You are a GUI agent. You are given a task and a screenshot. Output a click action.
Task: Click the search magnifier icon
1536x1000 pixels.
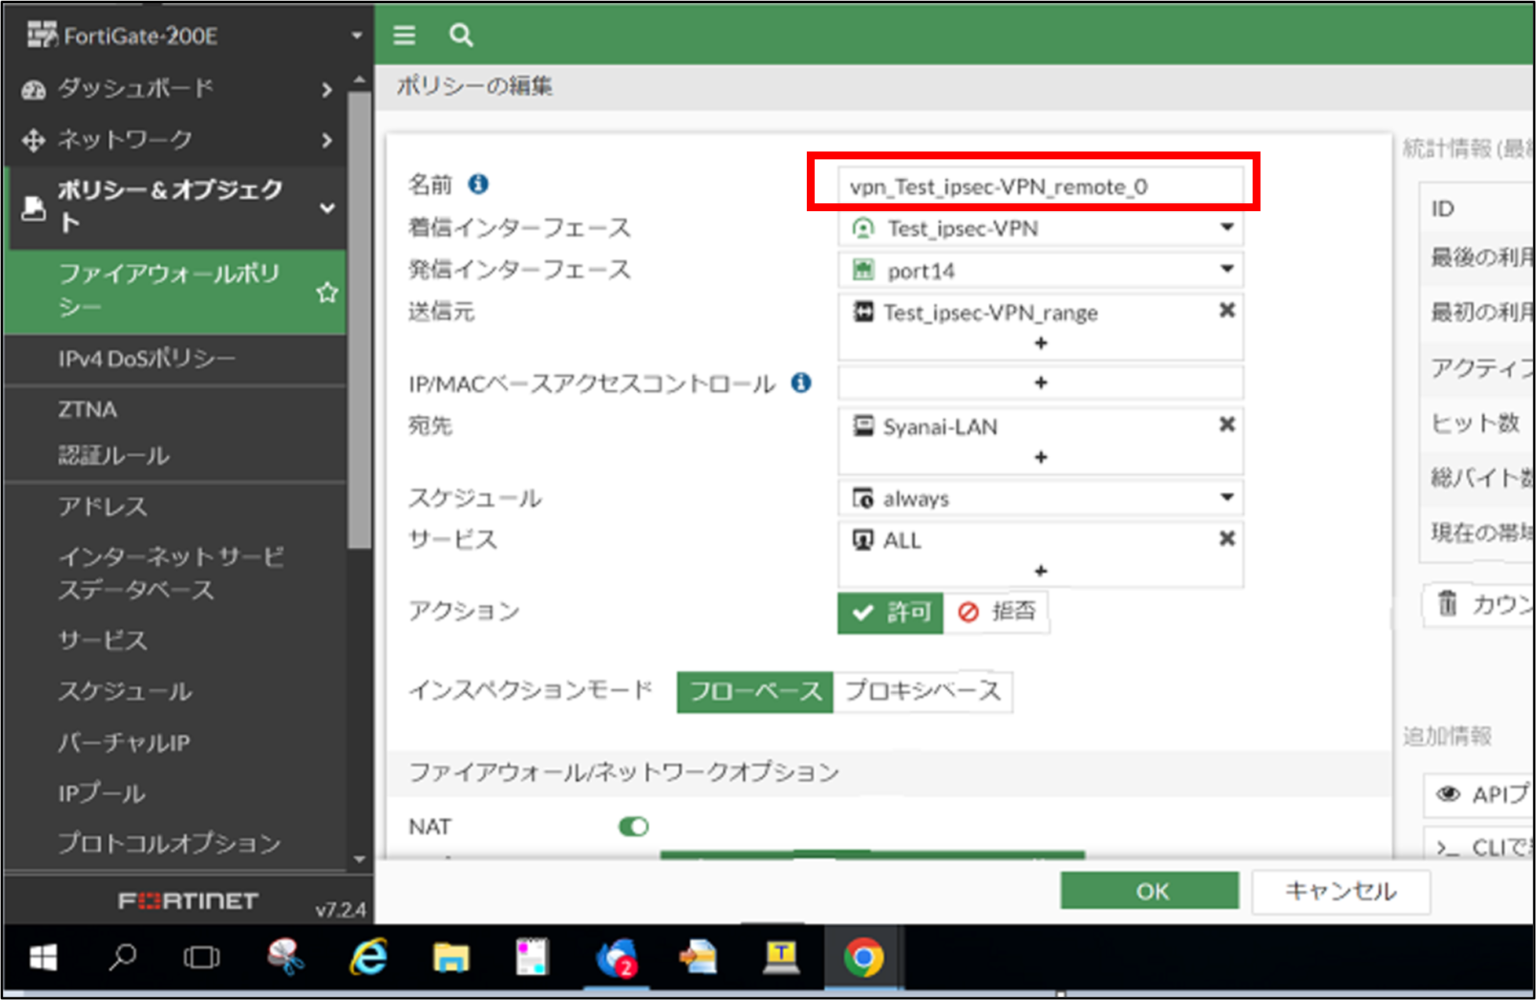tap(460, 35)
